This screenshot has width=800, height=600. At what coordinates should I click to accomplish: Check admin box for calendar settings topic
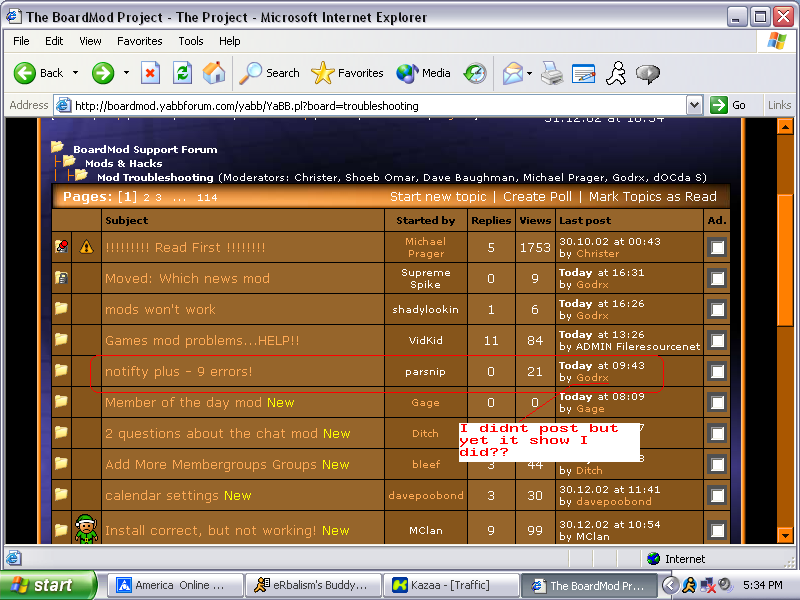[717, 495]
